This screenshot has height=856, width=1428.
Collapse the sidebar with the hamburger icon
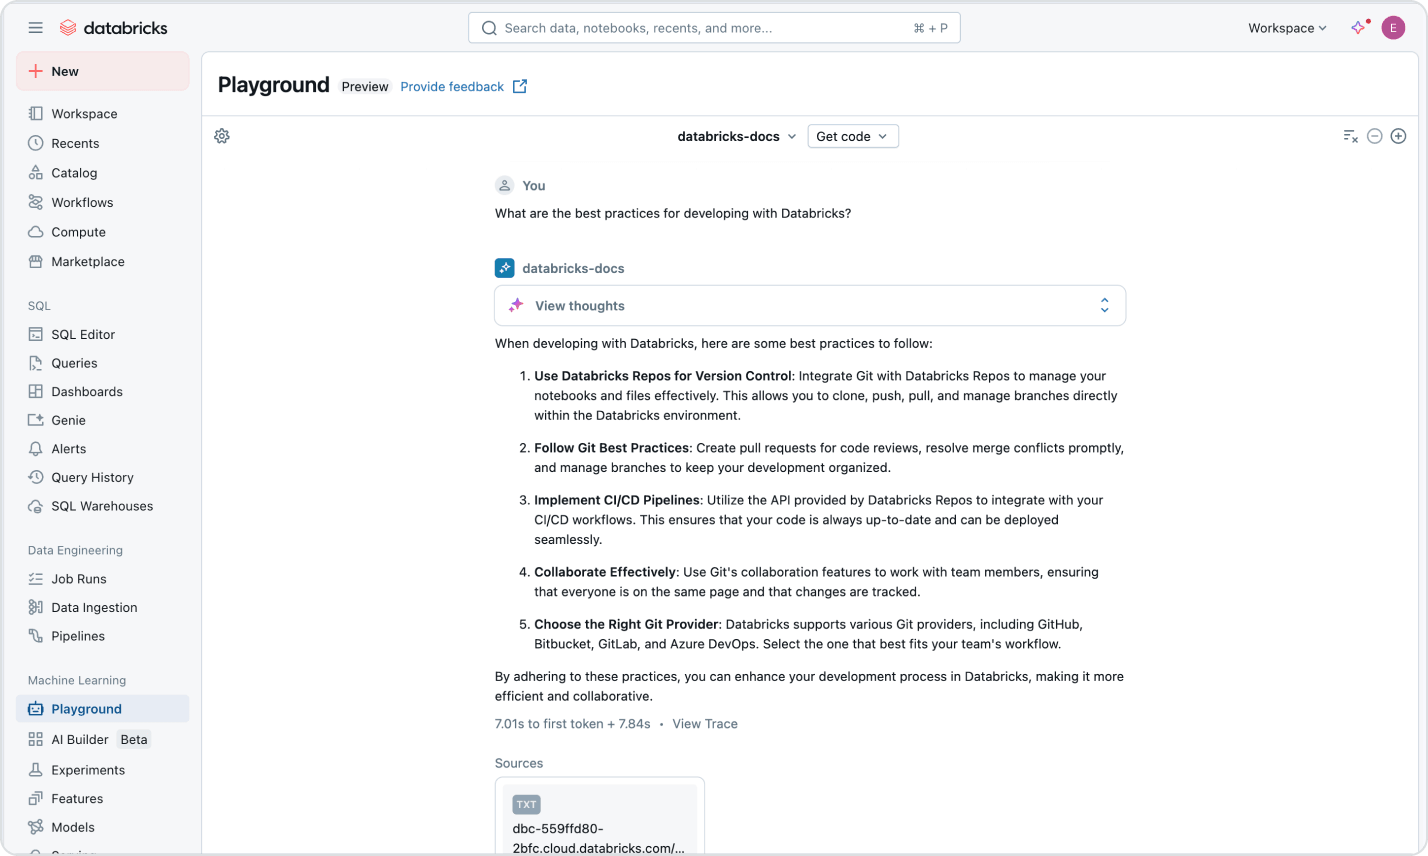(x=35, y=27)
